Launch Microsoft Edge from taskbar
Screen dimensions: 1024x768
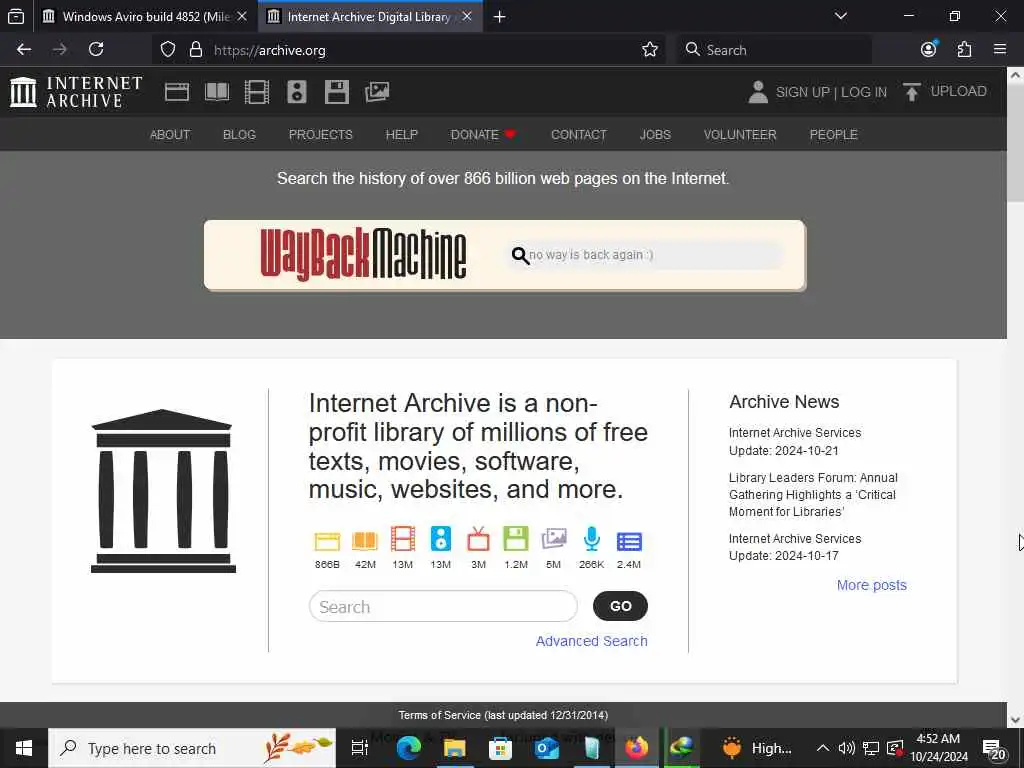coord(409,748)
